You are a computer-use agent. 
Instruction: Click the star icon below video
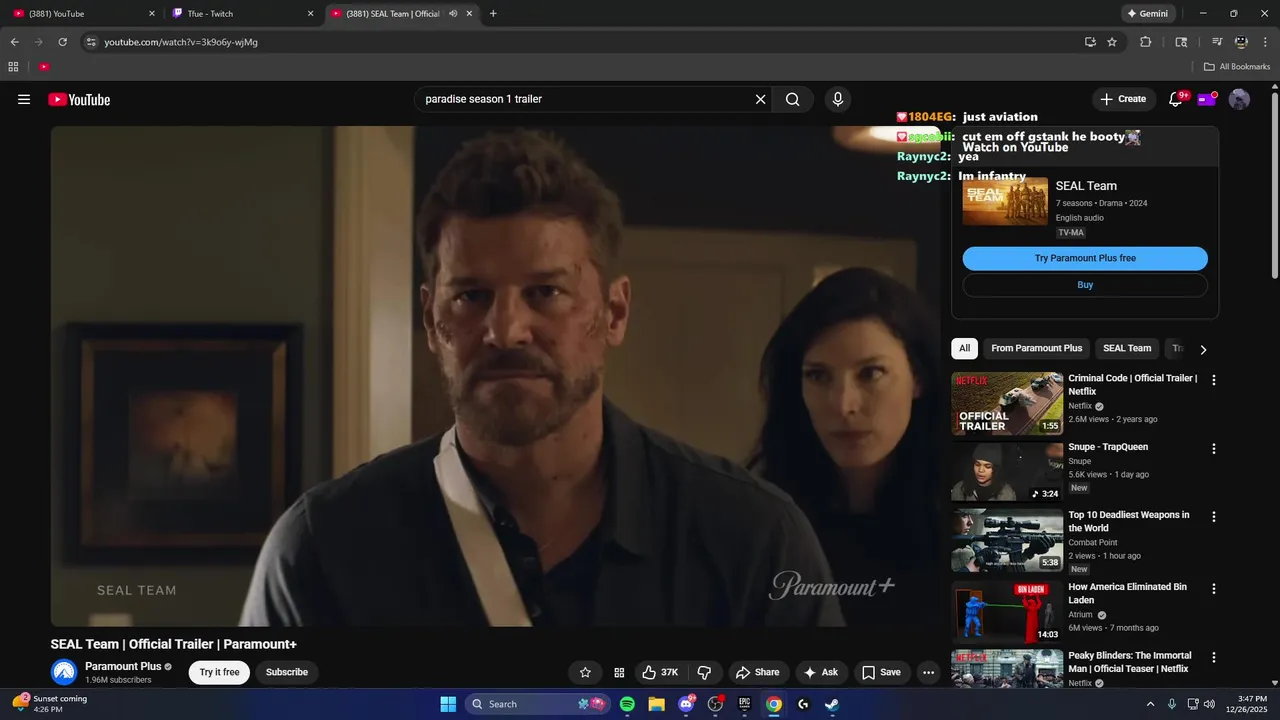coord(585,672)
